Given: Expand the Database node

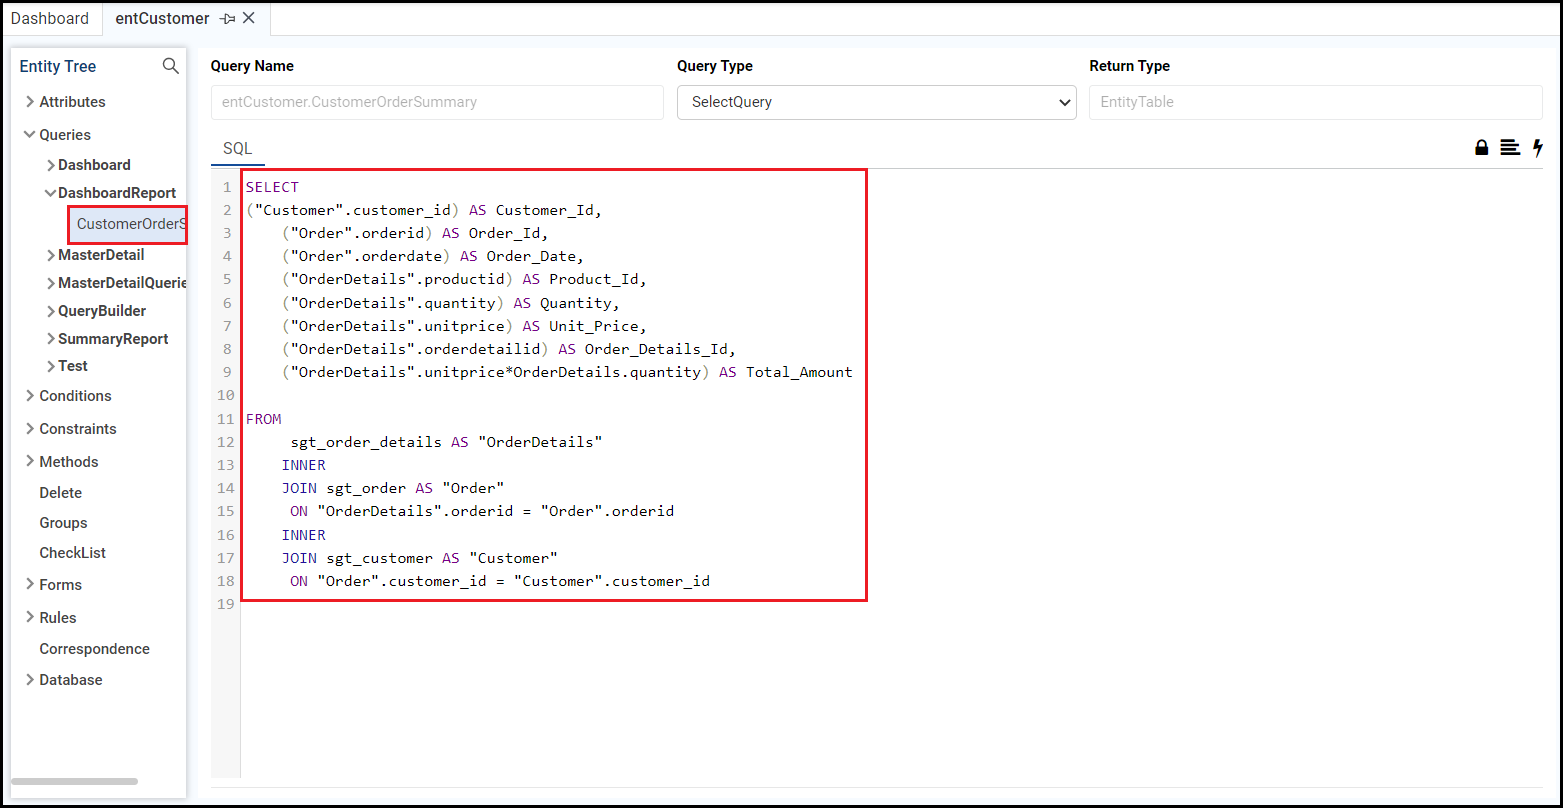Looking at the screenshot, I should pos(30,679).
